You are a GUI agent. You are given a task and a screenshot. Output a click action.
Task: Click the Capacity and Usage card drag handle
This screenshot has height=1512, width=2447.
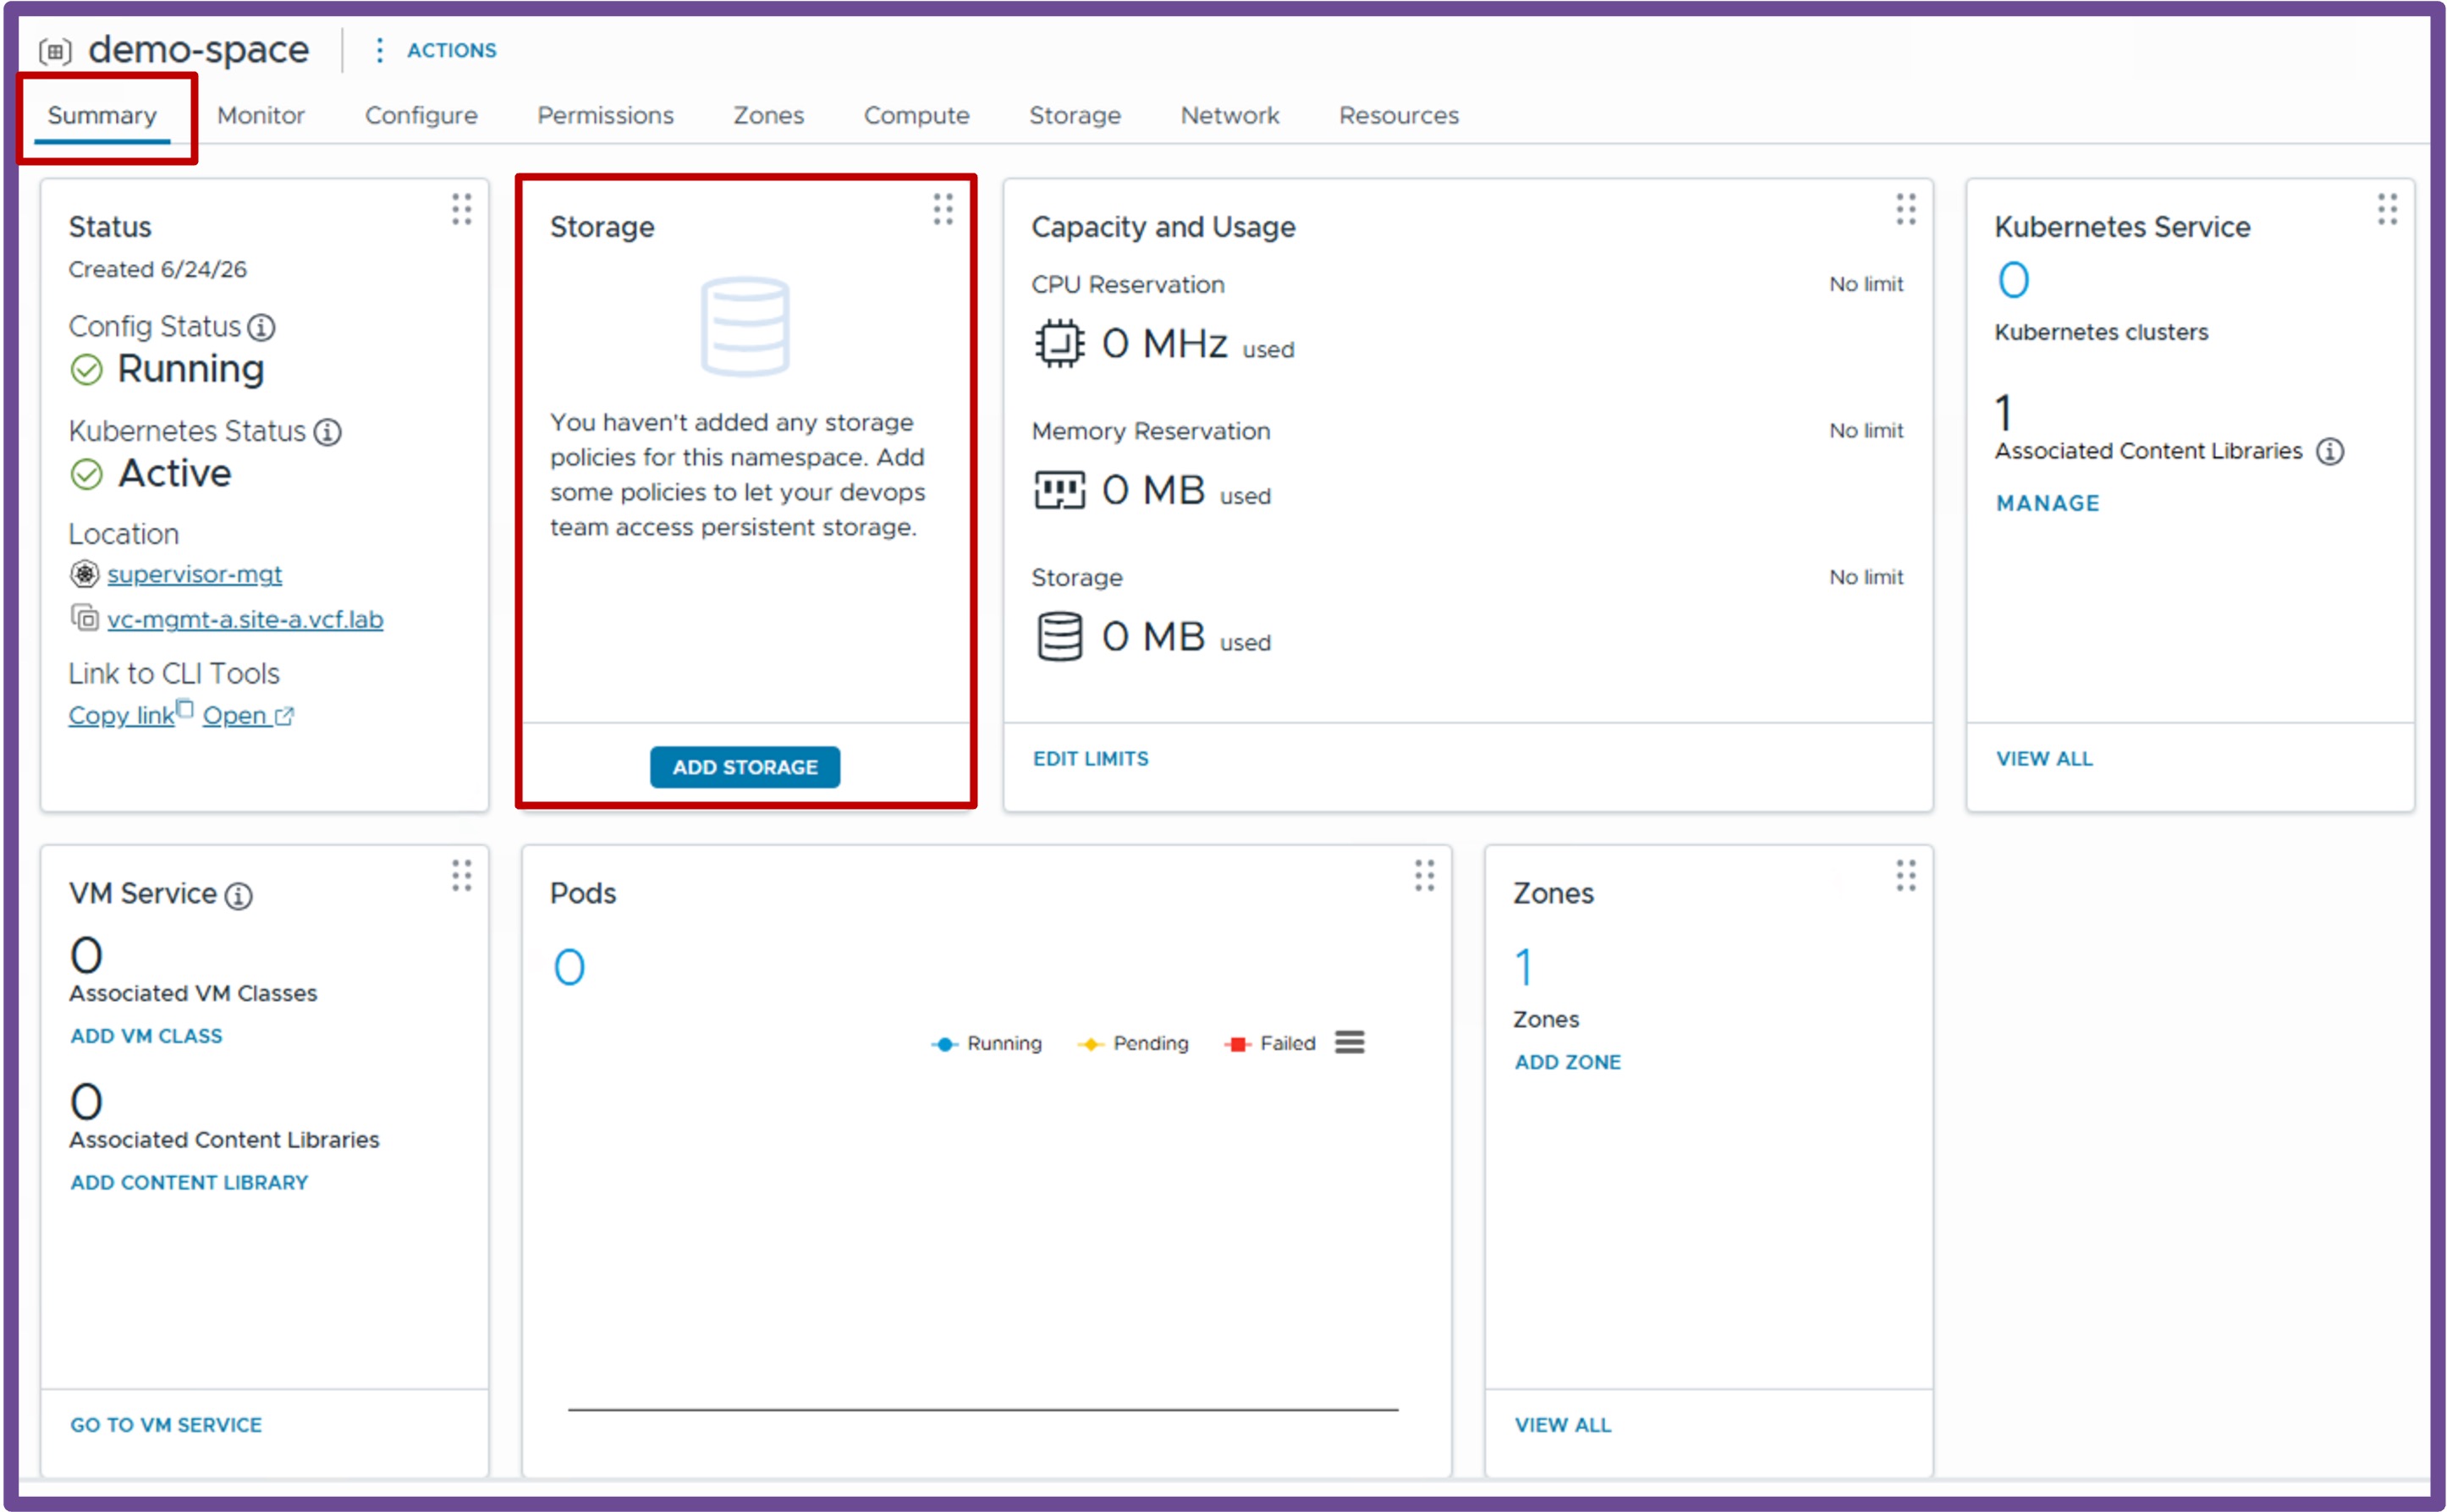1906,209
